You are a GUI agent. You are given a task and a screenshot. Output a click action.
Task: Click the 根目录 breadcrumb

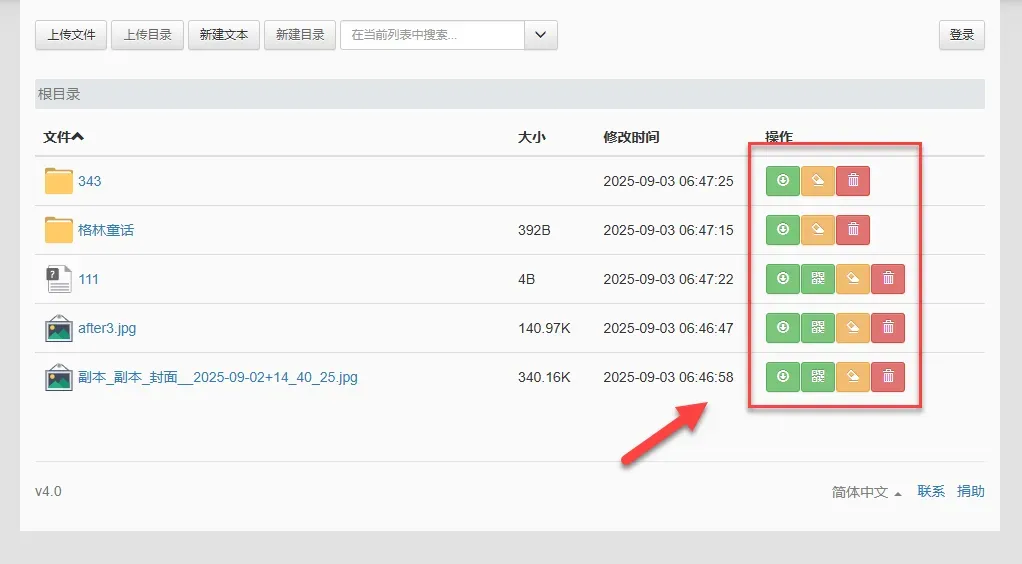(59, 94)
